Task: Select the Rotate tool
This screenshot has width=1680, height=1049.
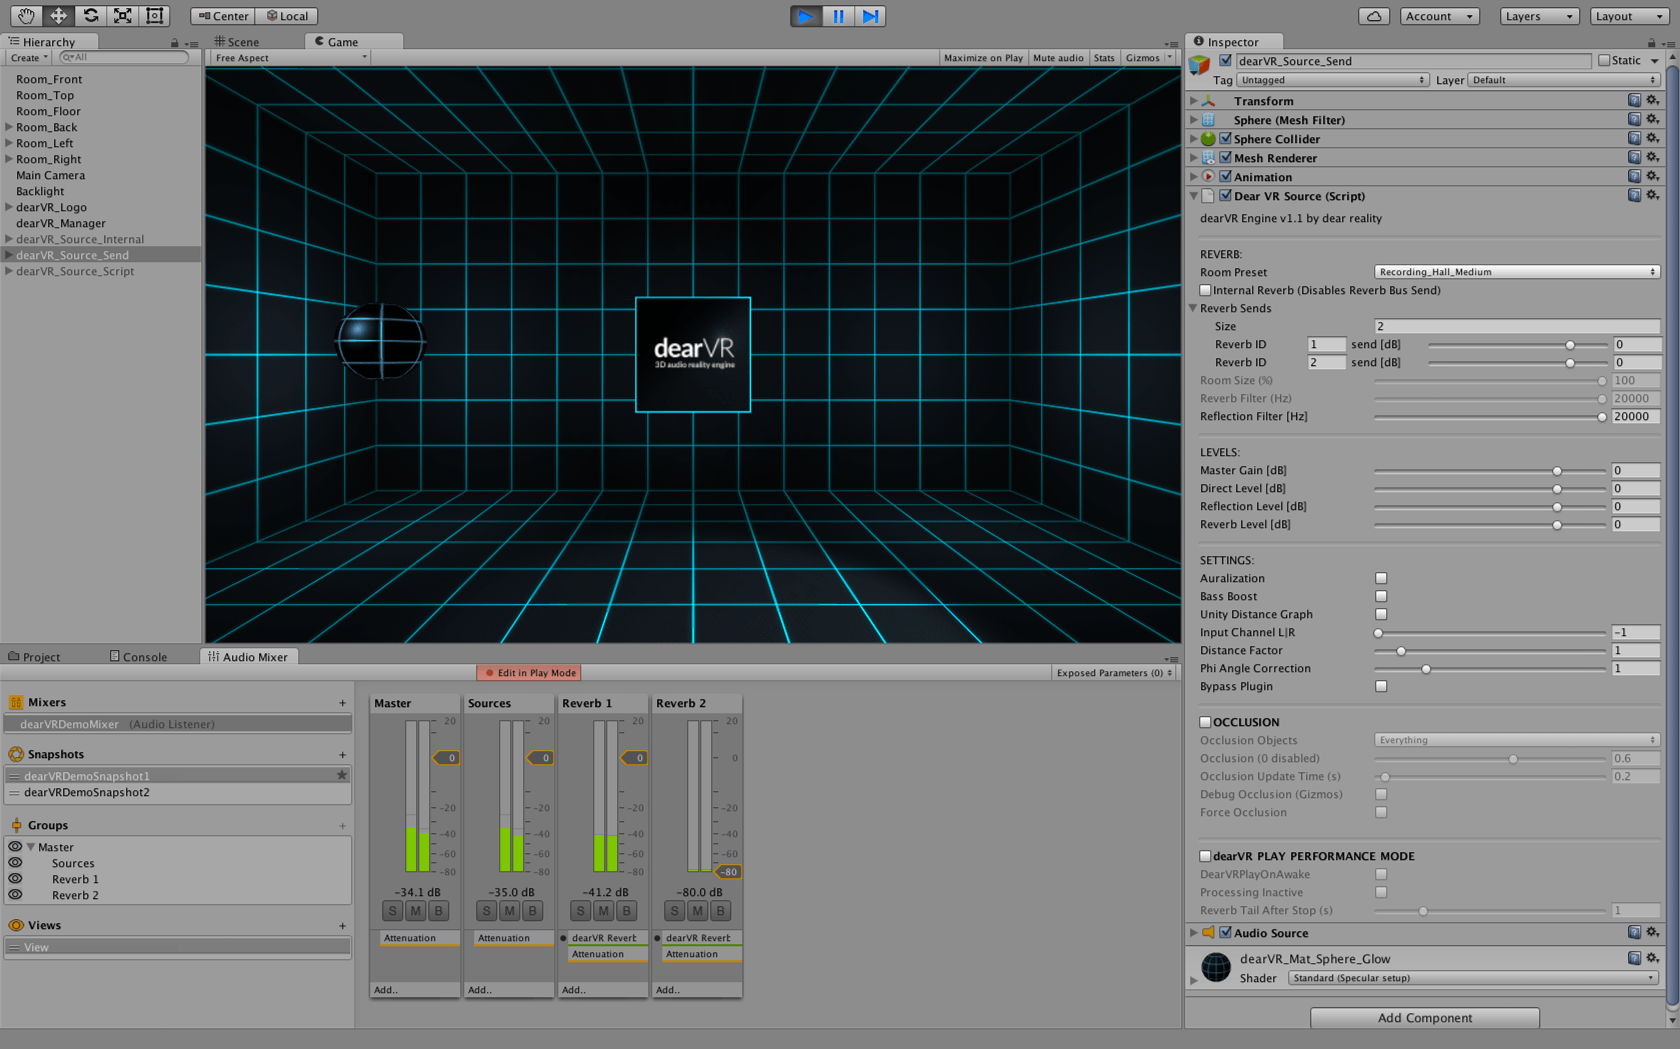Action: click(91, 16)
